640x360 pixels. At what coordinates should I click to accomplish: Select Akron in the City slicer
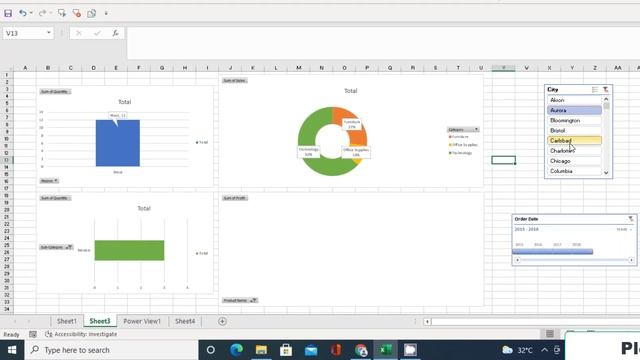[x=574, y=100]
